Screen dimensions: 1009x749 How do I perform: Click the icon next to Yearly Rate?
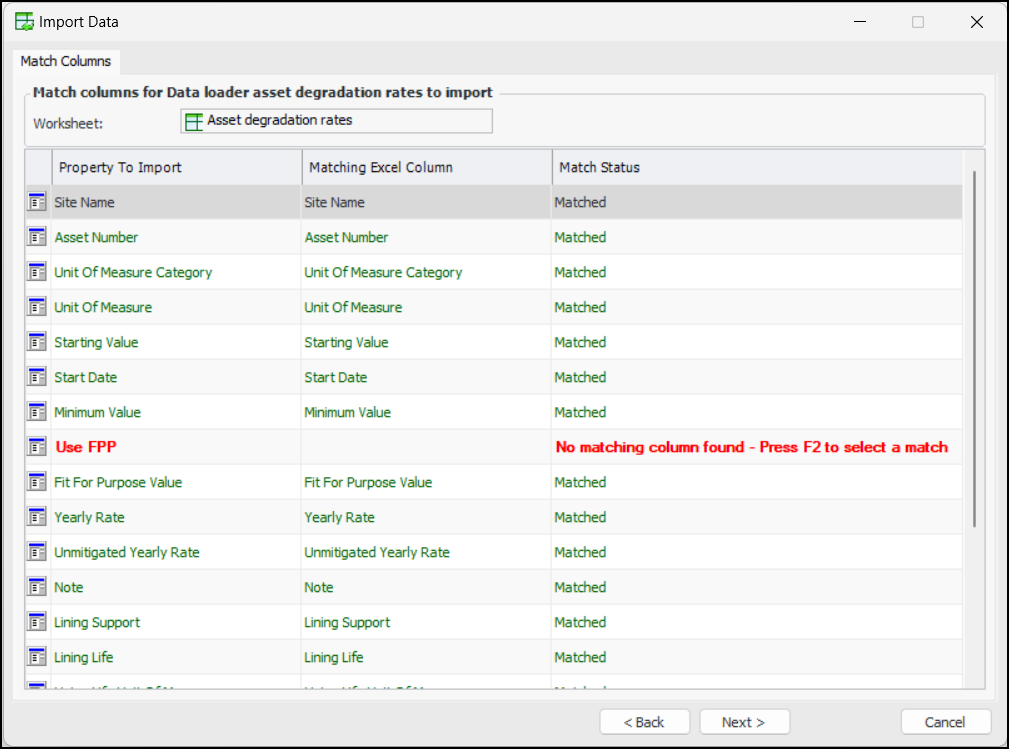click(37, 517)
